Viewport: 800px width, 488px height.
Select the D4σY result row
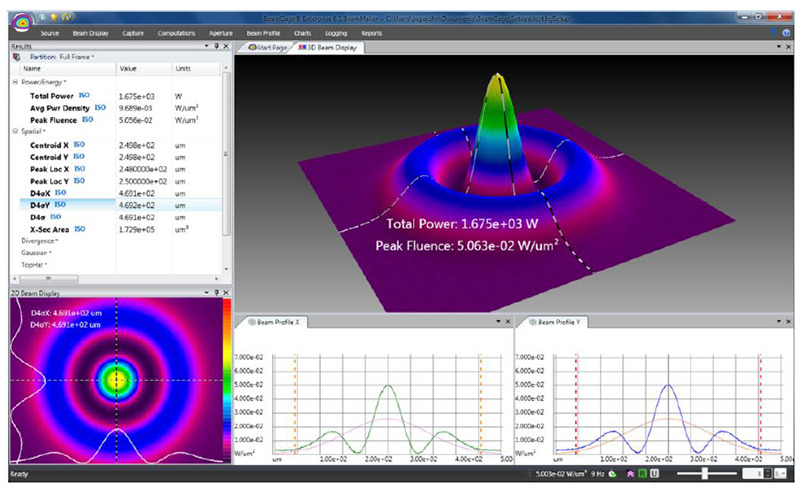pyautogui.click(x=40, y=203)
